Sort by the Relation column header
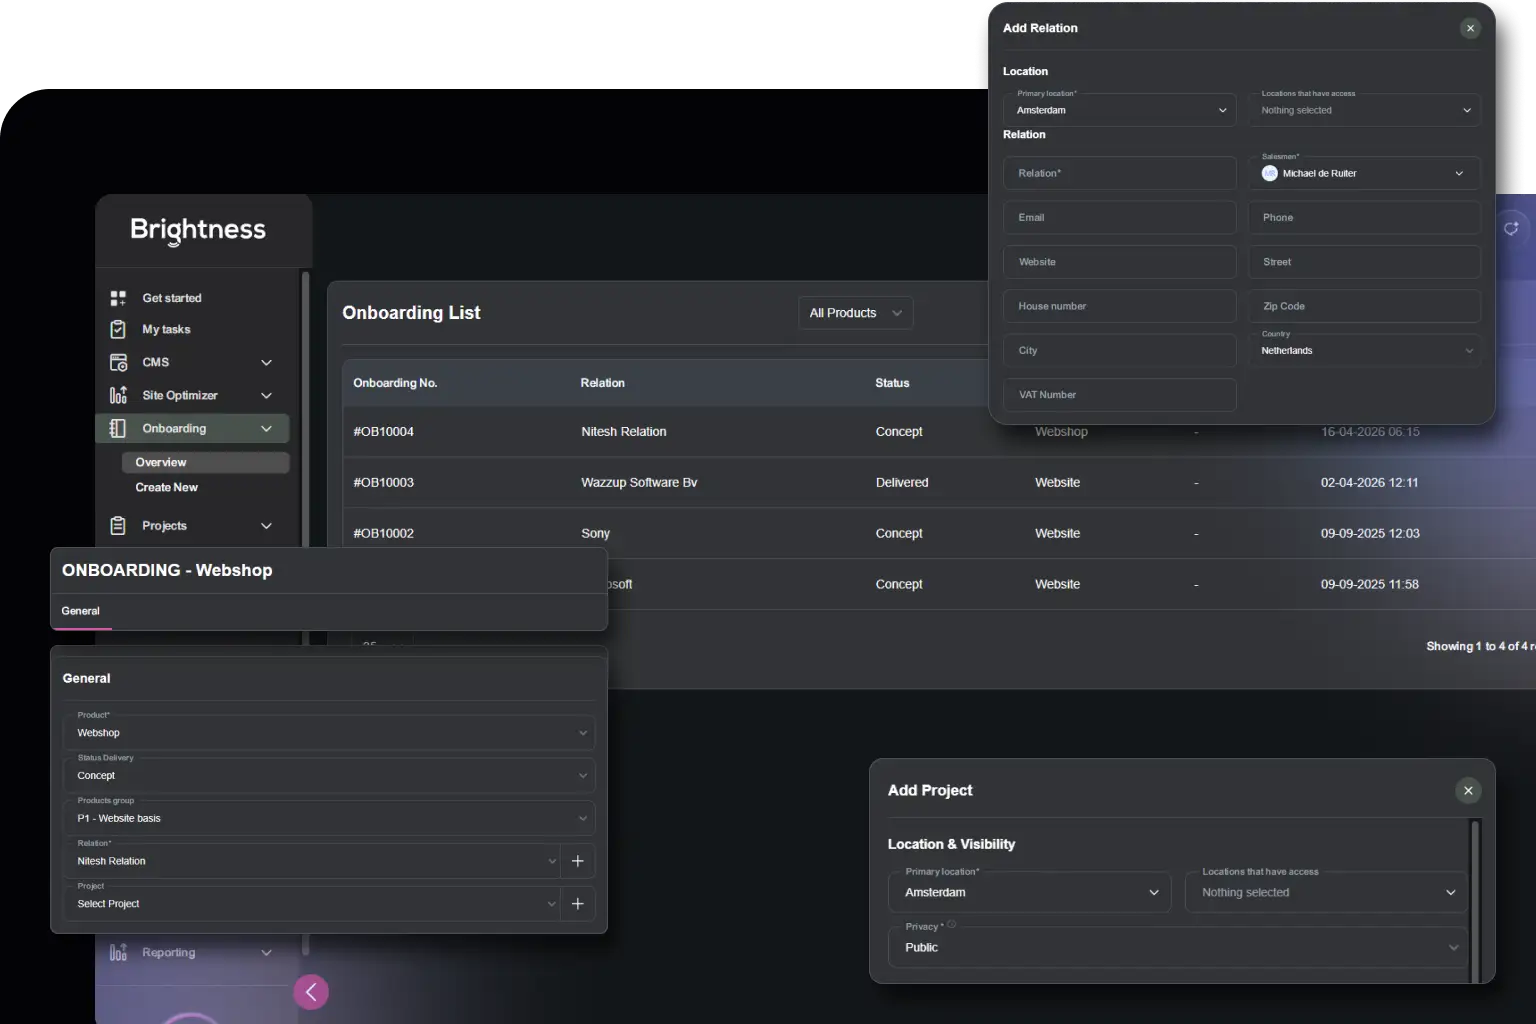The height and width of the screenshot is (1024, 1536). (x=602, y=383)
